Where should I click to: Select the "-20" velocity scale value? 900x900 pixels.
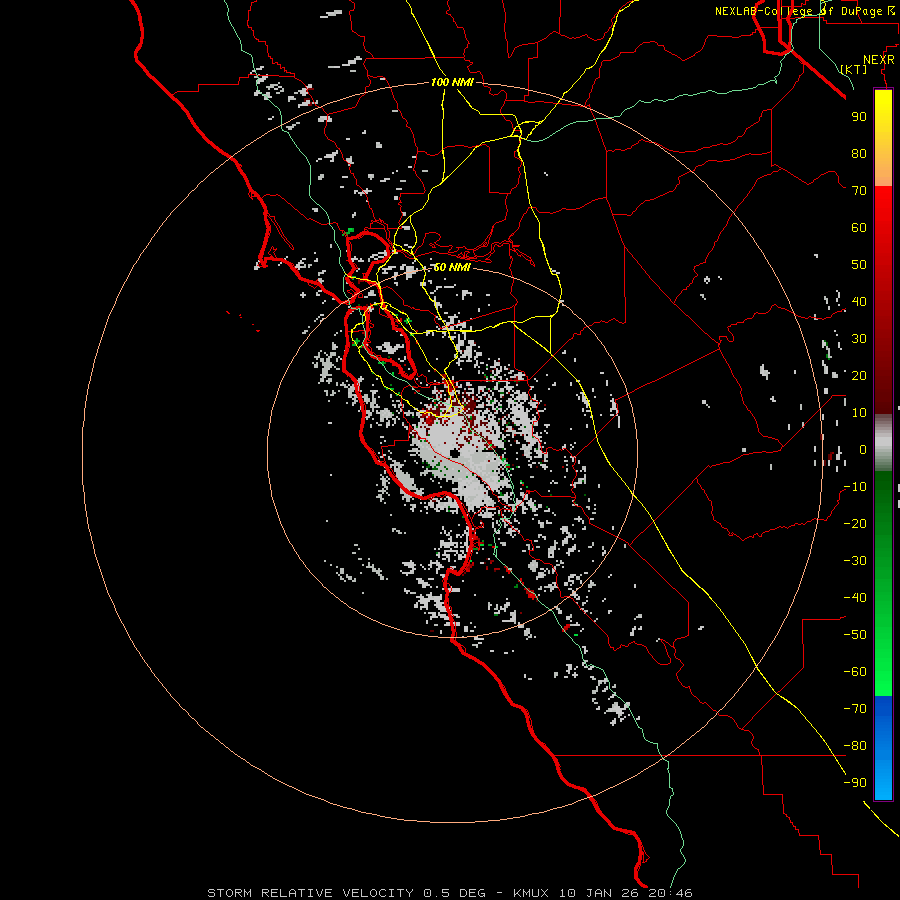tap(855, 524)
